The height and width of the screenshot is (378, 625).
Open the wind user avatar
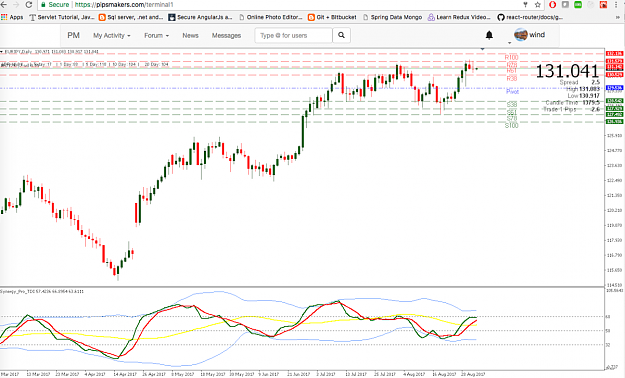521,35
